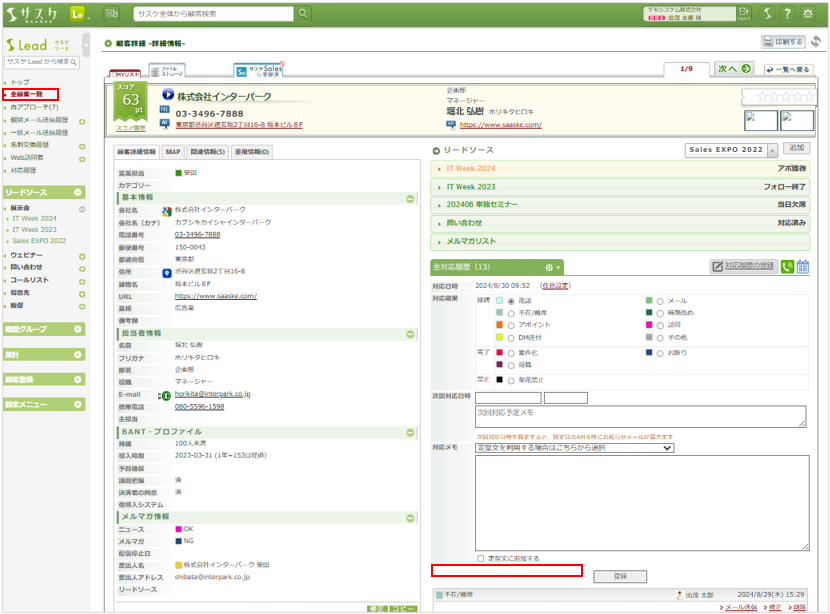
Task: Click the plus icon beside 名刺交換履歴
Action: coord(82,147)
